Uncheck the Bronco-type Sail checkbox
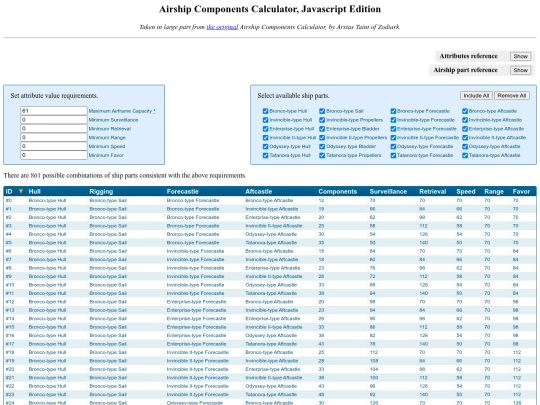The height and width of the screenshot is (405, 540). click(322, 111)
